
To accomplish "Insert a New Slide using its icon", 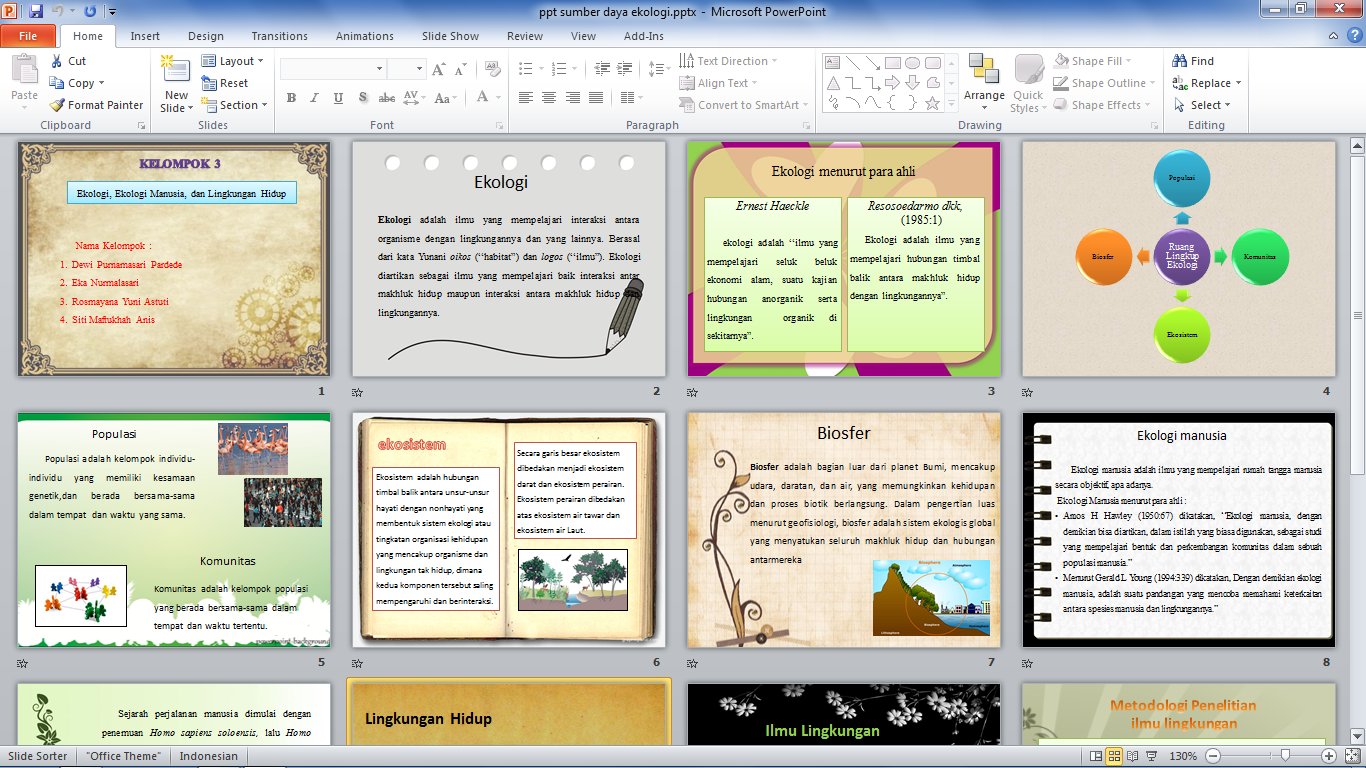I will [x=175, y=69].
